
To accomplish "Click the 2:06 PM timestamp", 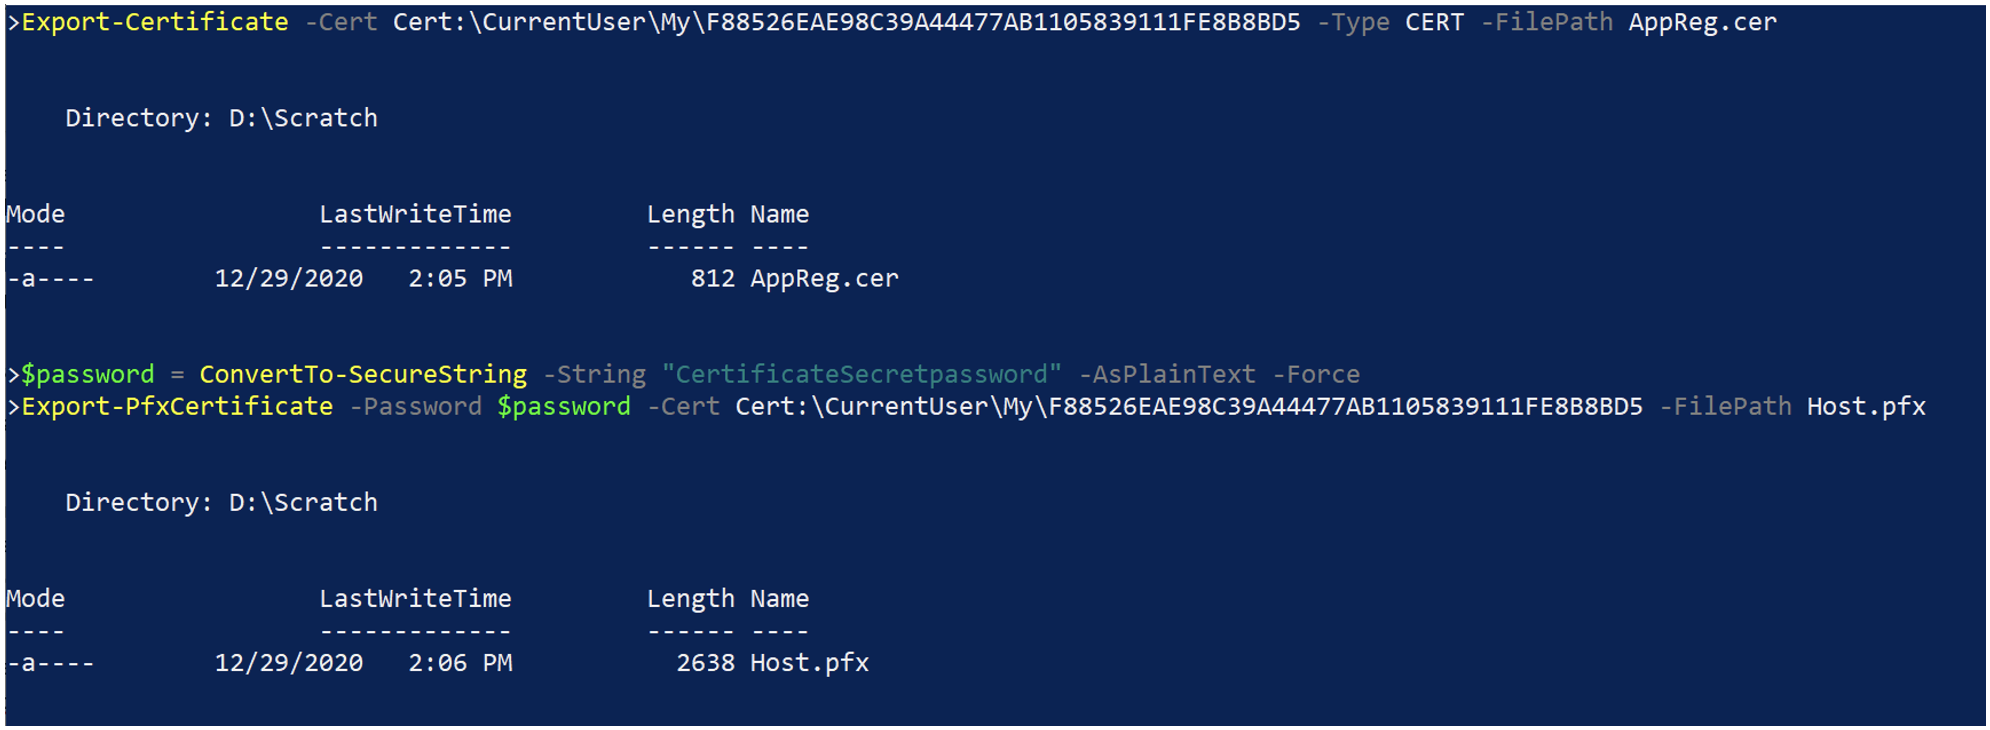I will [x=460, y=662].
